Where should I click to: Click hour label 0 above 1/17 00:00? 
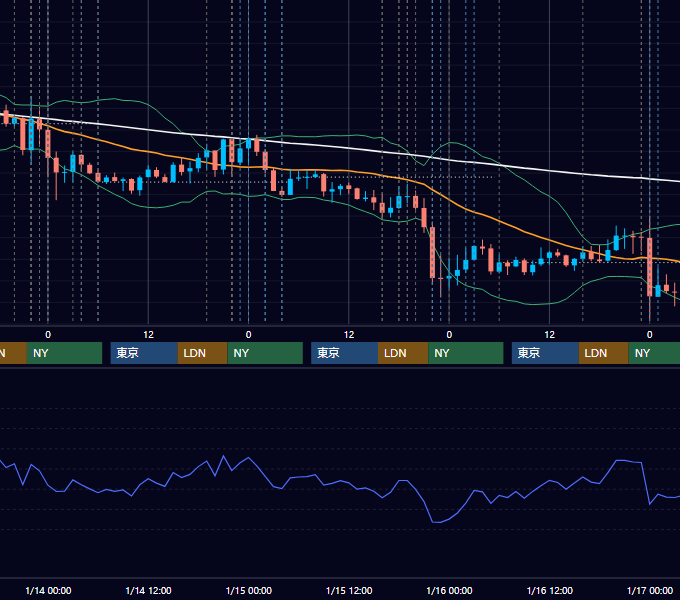point(650,335)
